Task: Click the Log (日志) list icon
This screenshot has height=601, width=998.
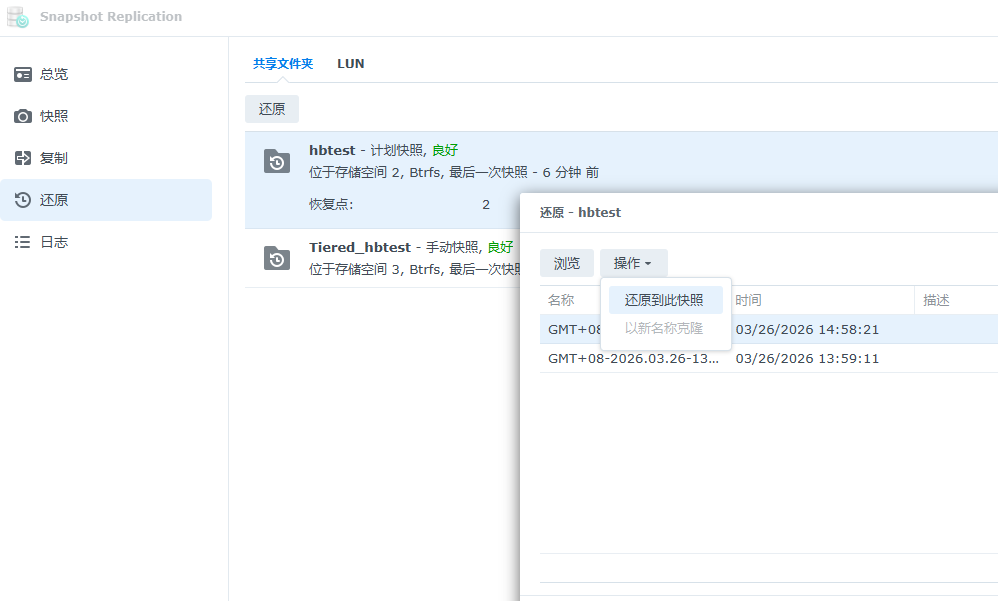Action: 23,243
